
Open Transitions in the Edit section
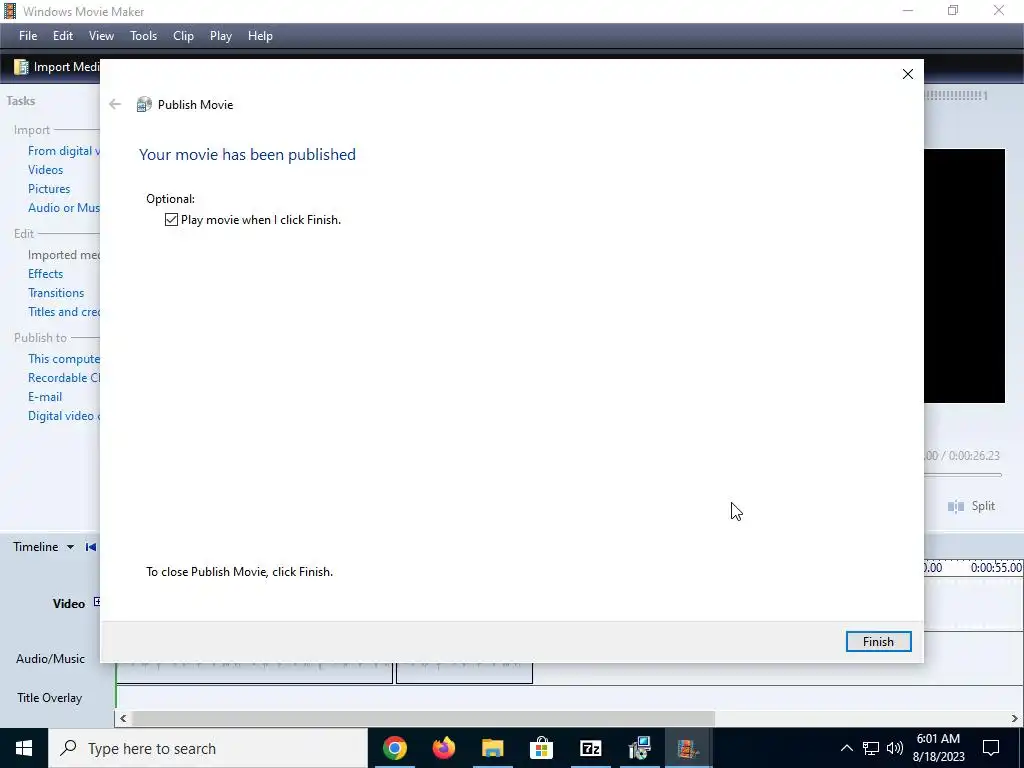[x=56, y=293]
